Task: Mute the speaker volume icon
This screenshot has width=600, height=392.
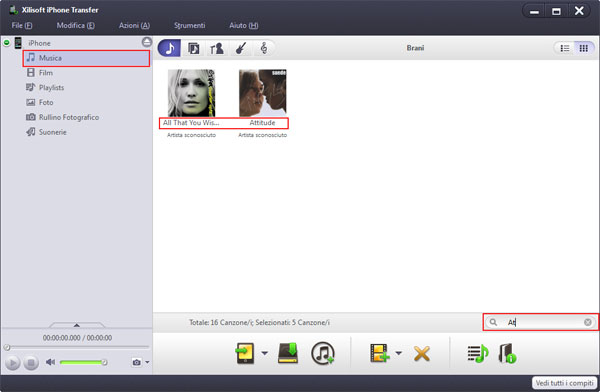Action: pos(50,362)
